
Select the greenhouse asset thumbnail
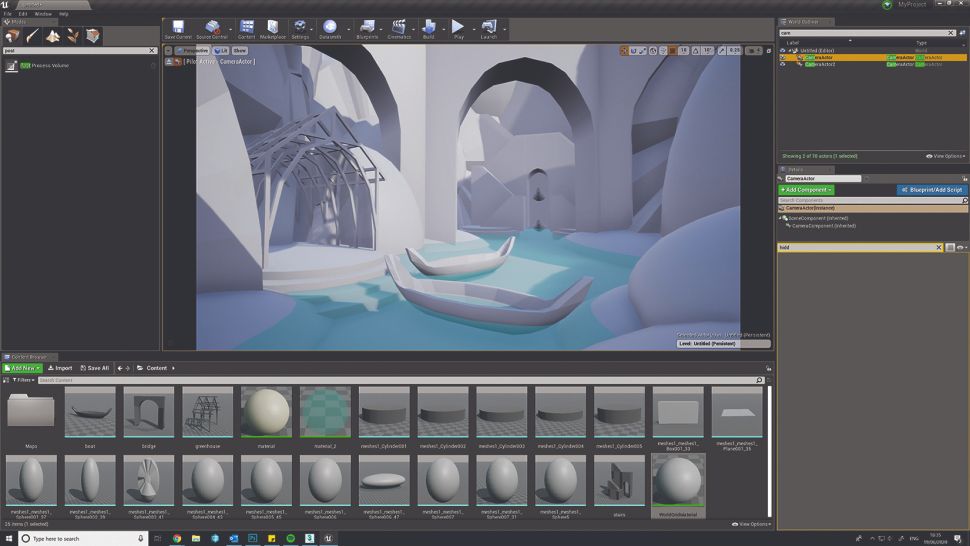207,412
